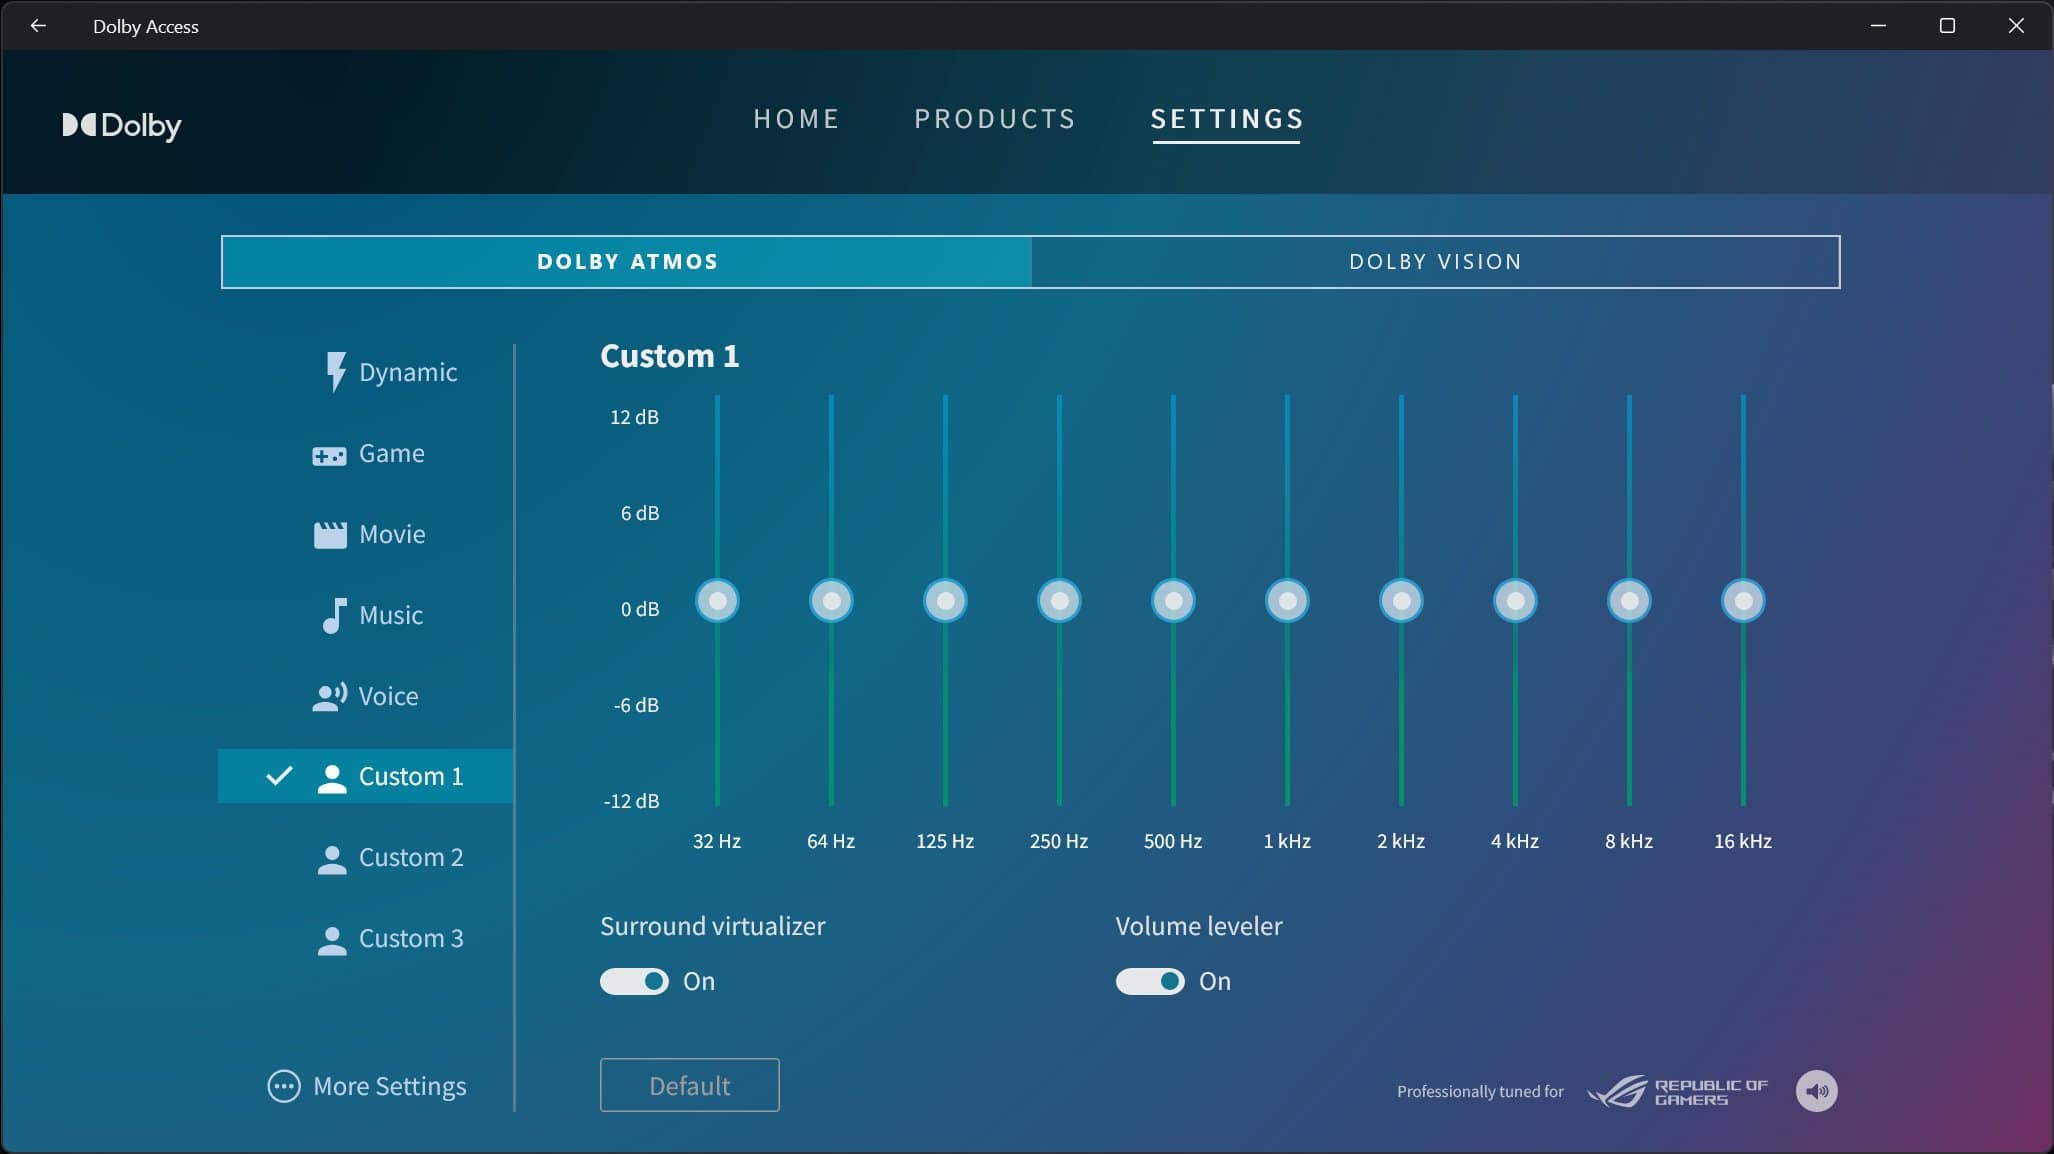Viewport: 2054px width, 1154px height.
Task: Click the volume speaker icon
Action: 1816,1089
